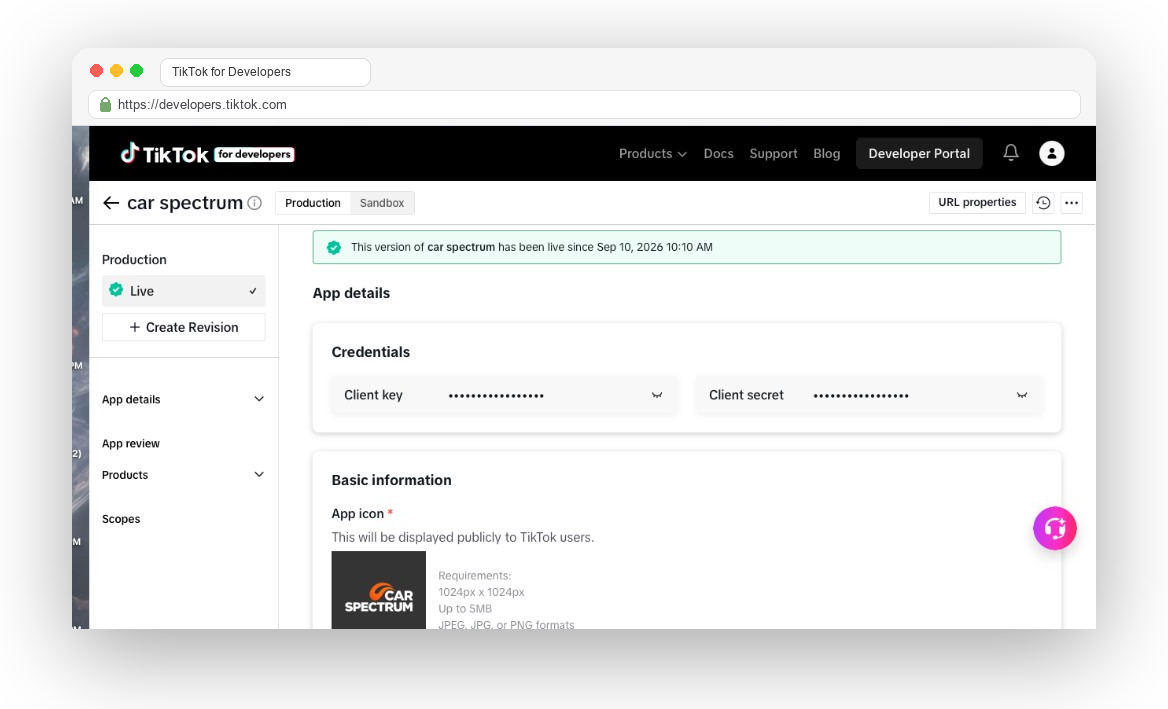
Task: Open the pink support chat bubble
Action: [1054, 528]
